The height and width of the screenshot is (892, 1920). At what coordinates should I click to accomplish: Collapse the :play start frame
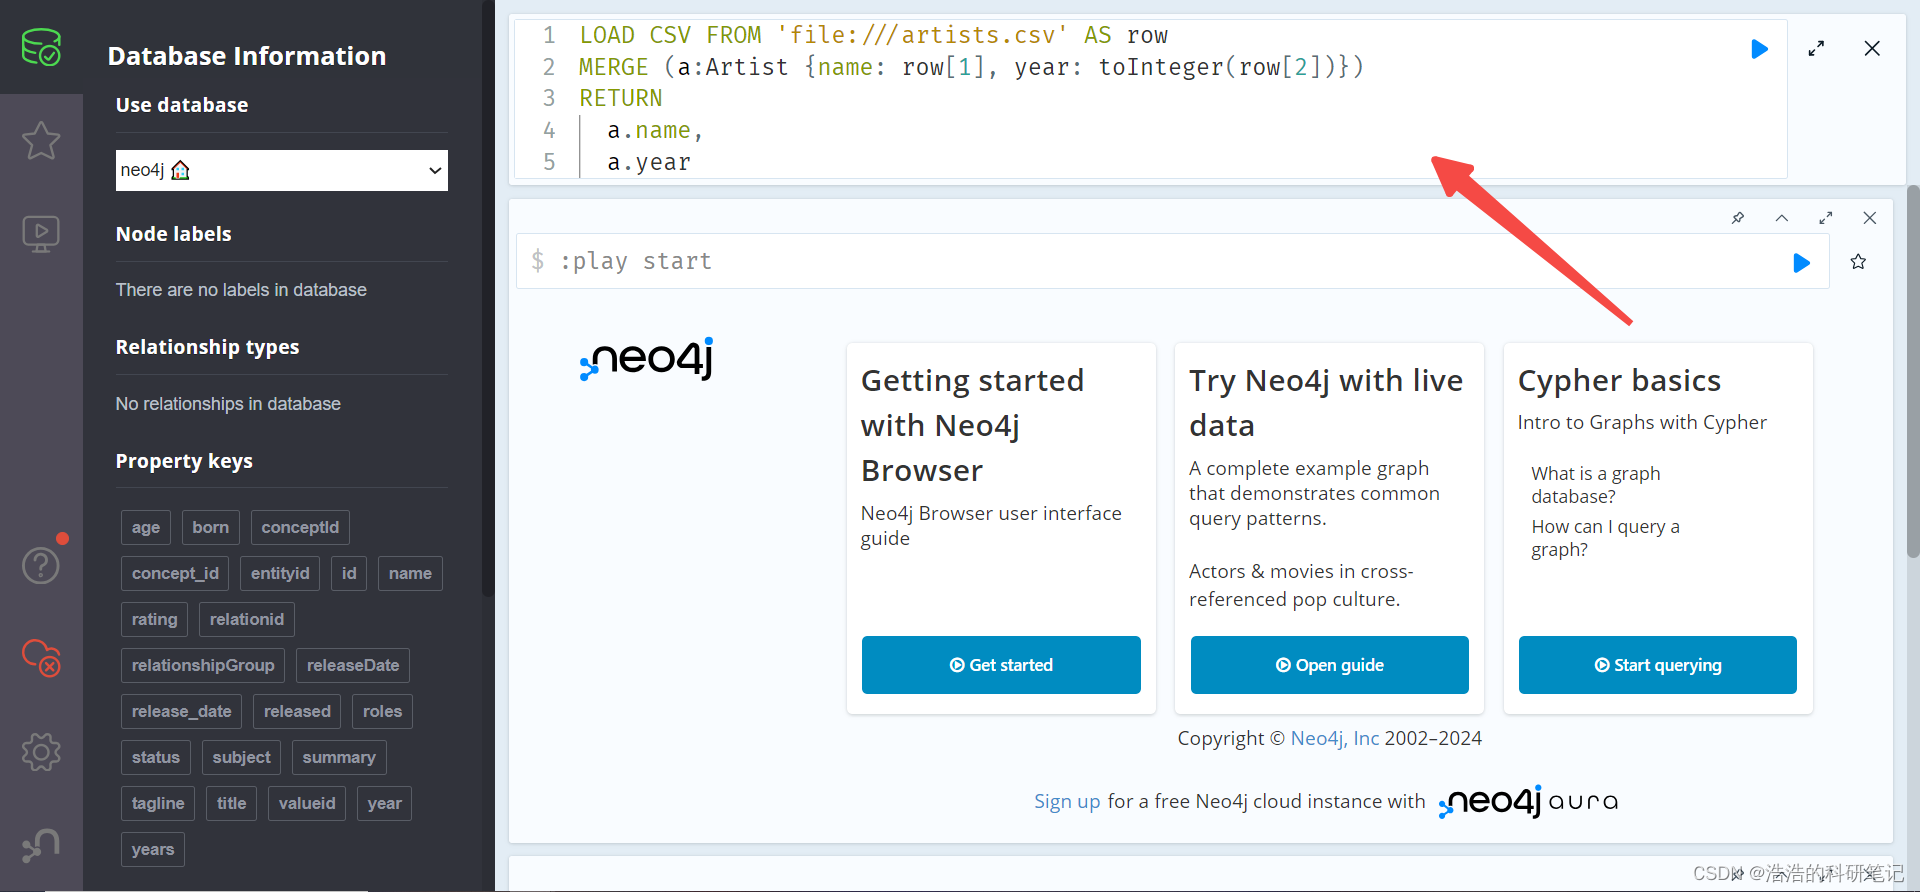tap(1782, 218)
